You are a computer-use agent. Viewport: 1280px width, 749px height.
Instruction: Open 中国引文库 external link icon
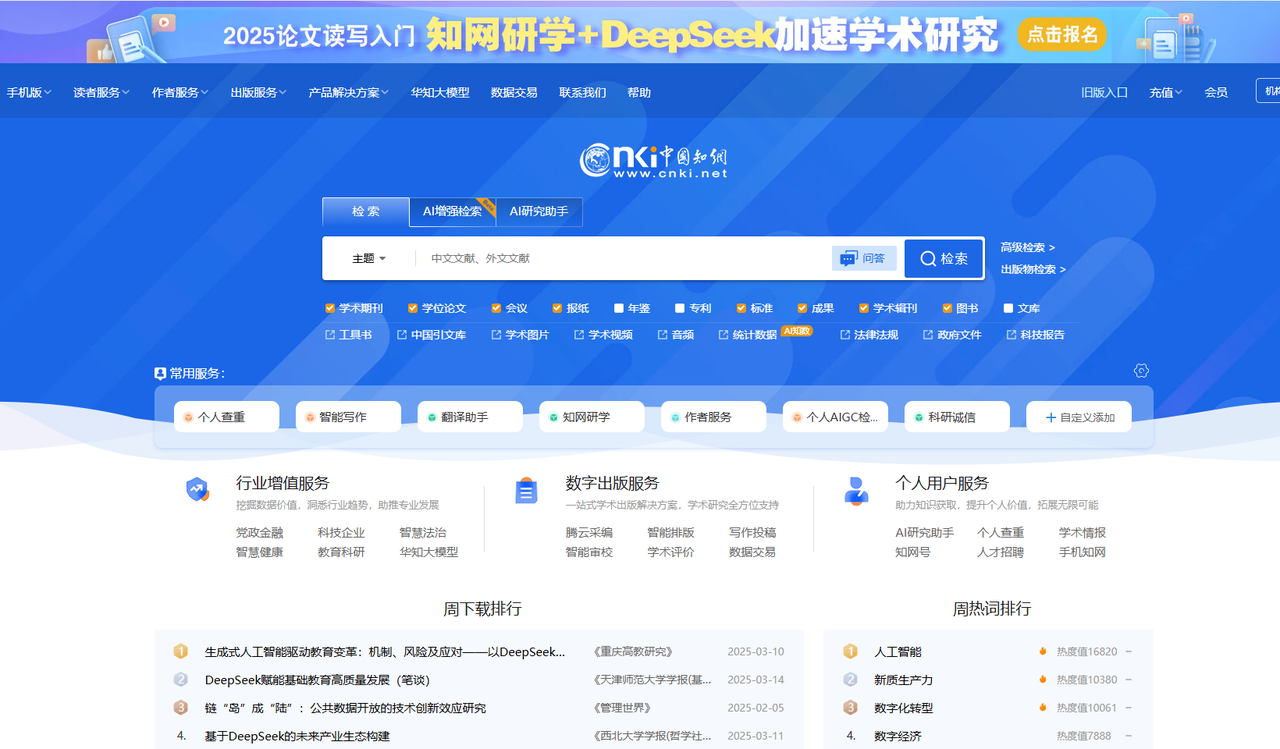click(402, 335)
